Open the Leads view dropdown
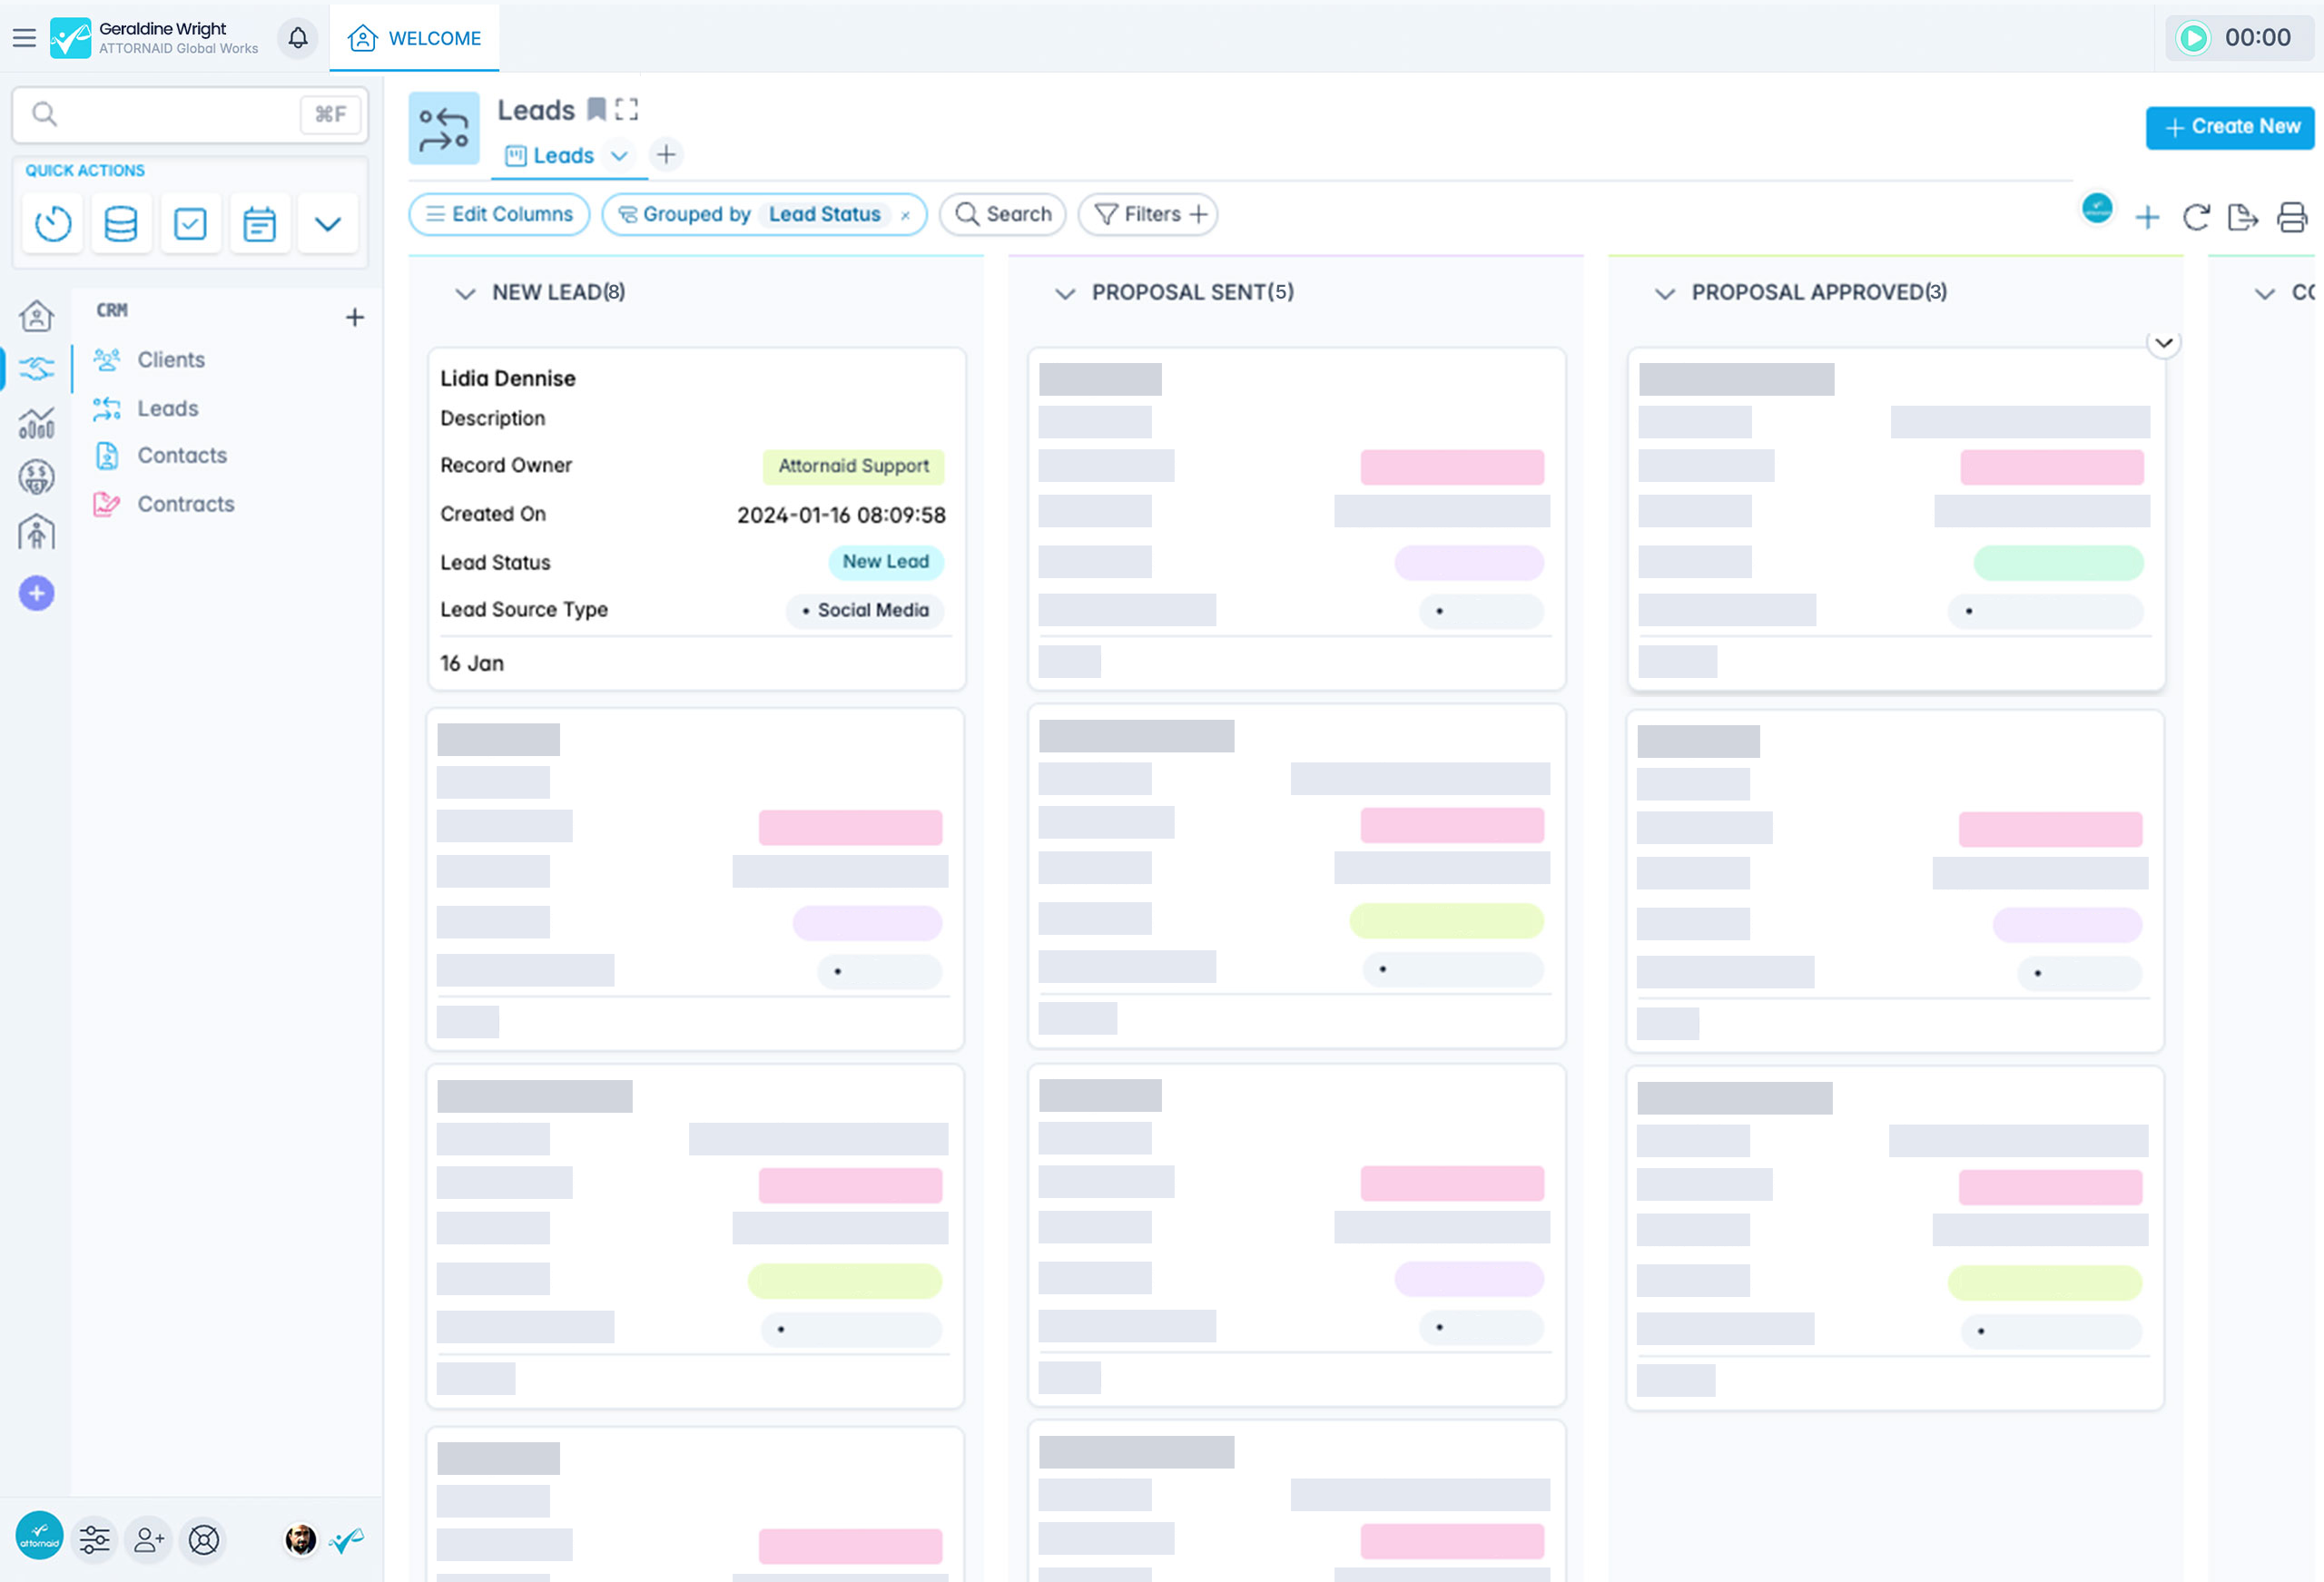2324x1582 pixels. click(619, 156)
